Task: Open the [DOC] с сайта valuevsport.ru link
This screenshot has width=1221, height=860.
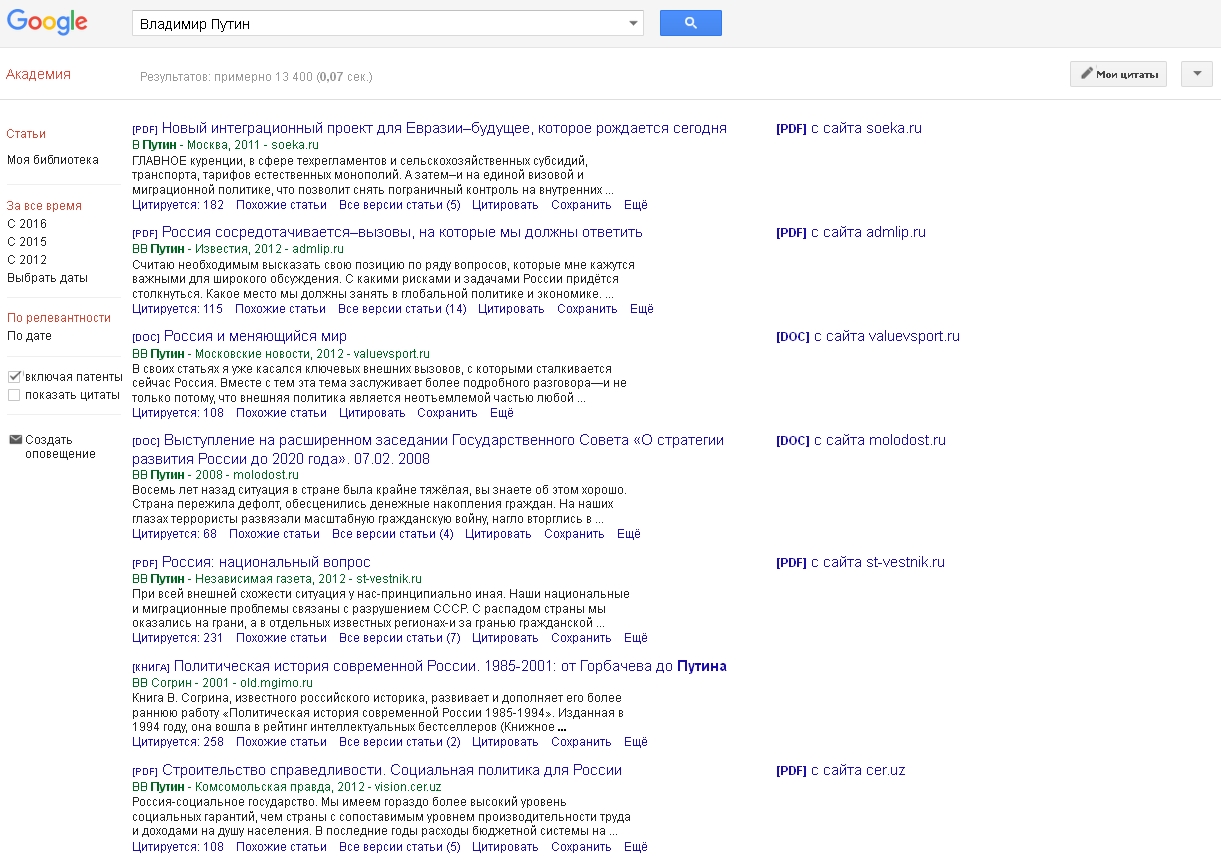Action: (x=868, y=336)
